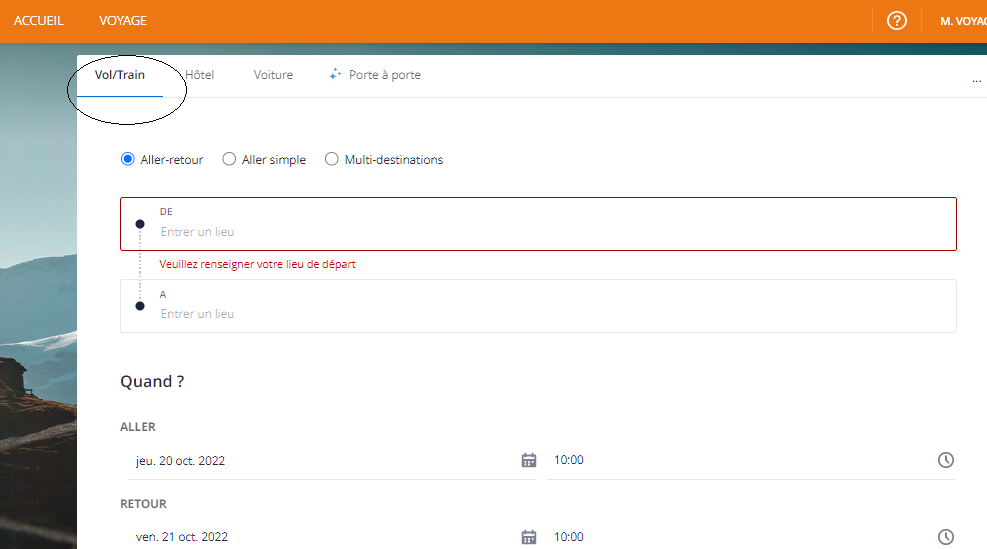Click the A destination place field

coord(538,306)
